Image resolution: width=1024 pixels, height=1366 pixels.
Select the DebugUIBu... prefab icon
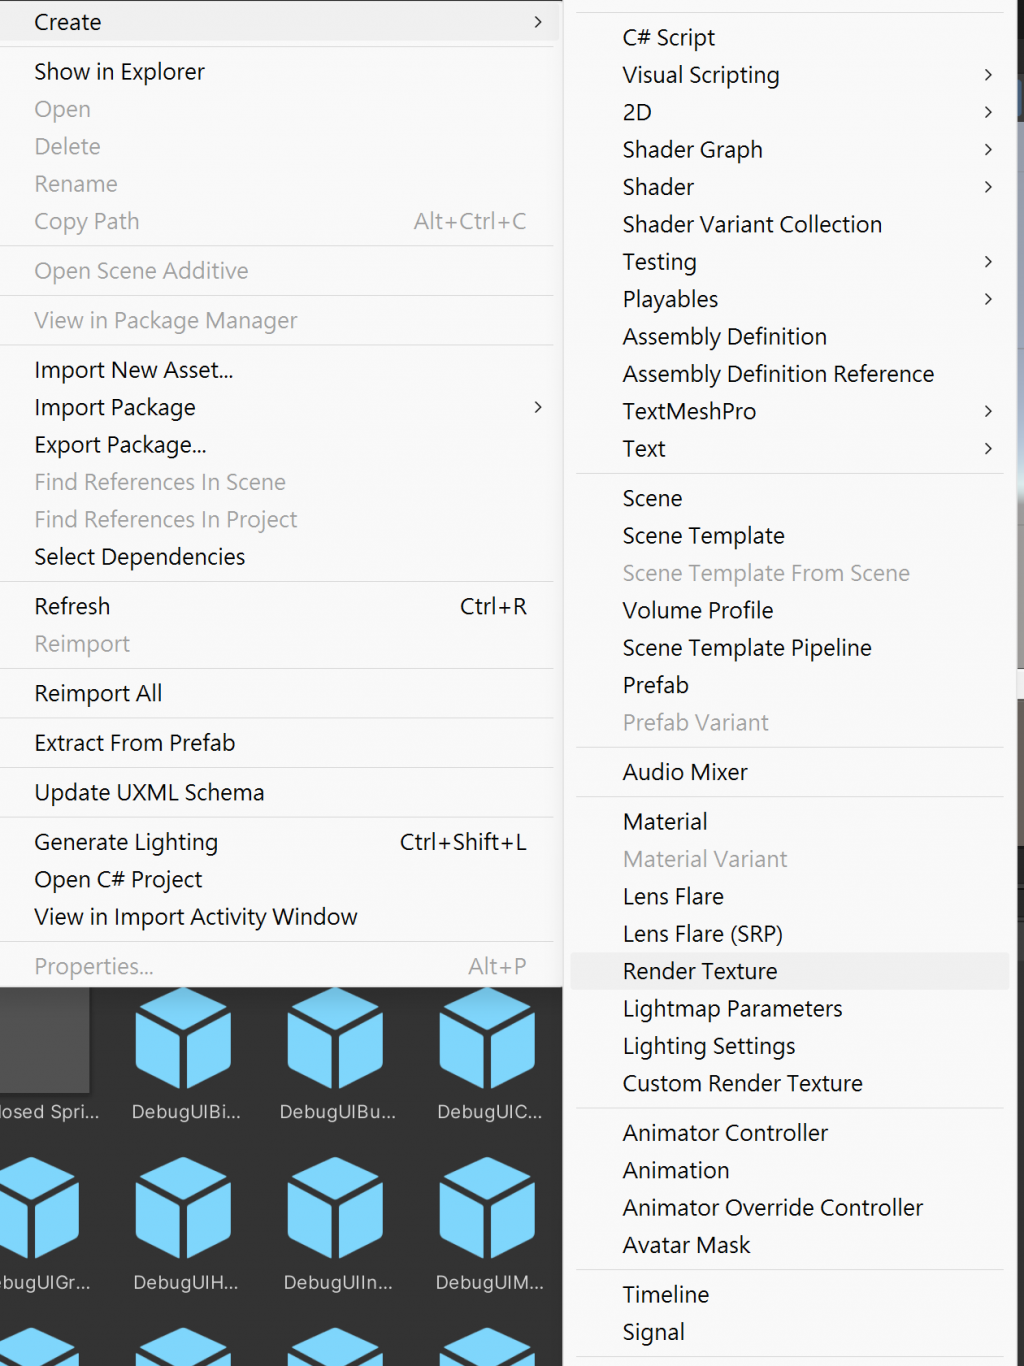[336, 1040]
